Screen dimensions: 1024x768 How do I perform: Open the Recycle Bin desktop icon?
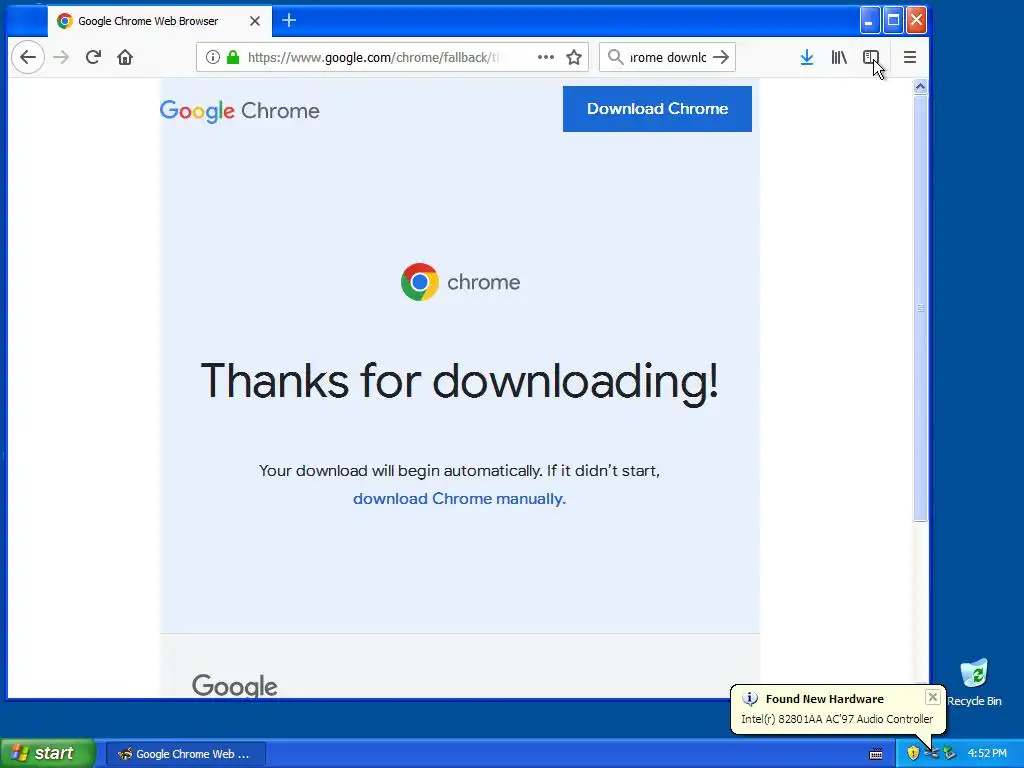pyautogui.click(x=974, y=683)
